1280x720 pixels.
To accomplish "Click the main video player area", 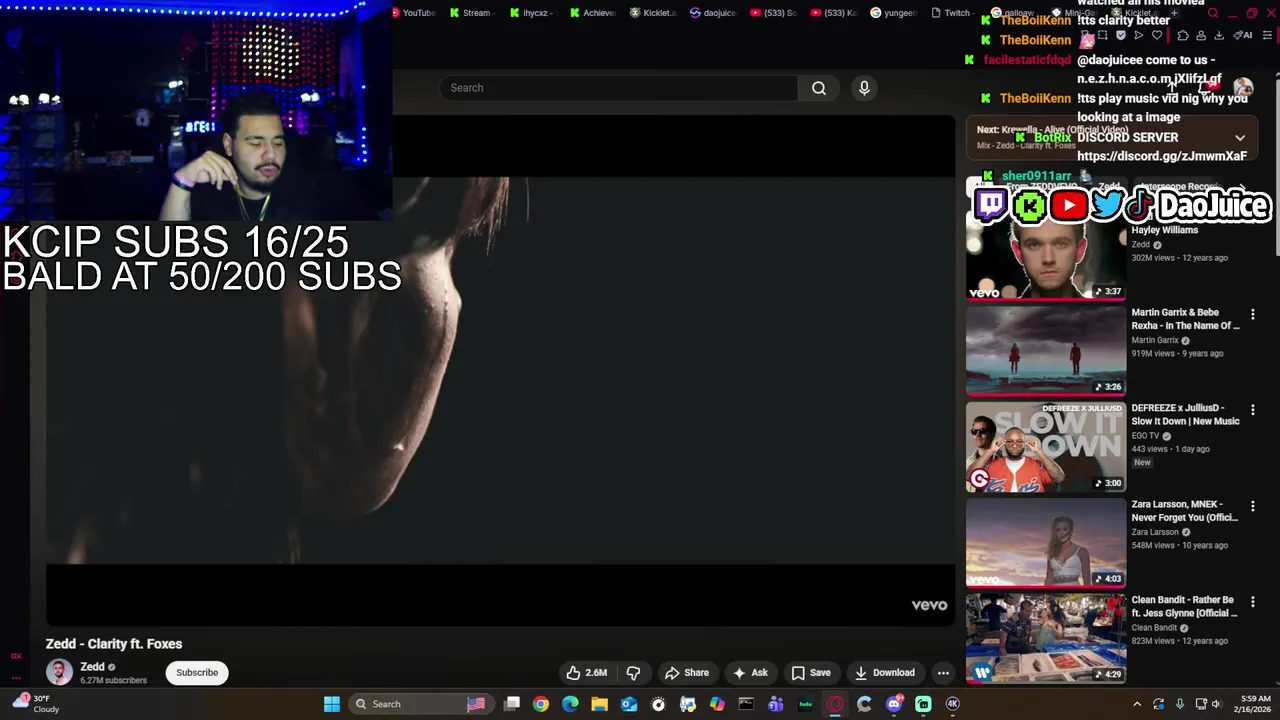I will (x=500, y=370).
